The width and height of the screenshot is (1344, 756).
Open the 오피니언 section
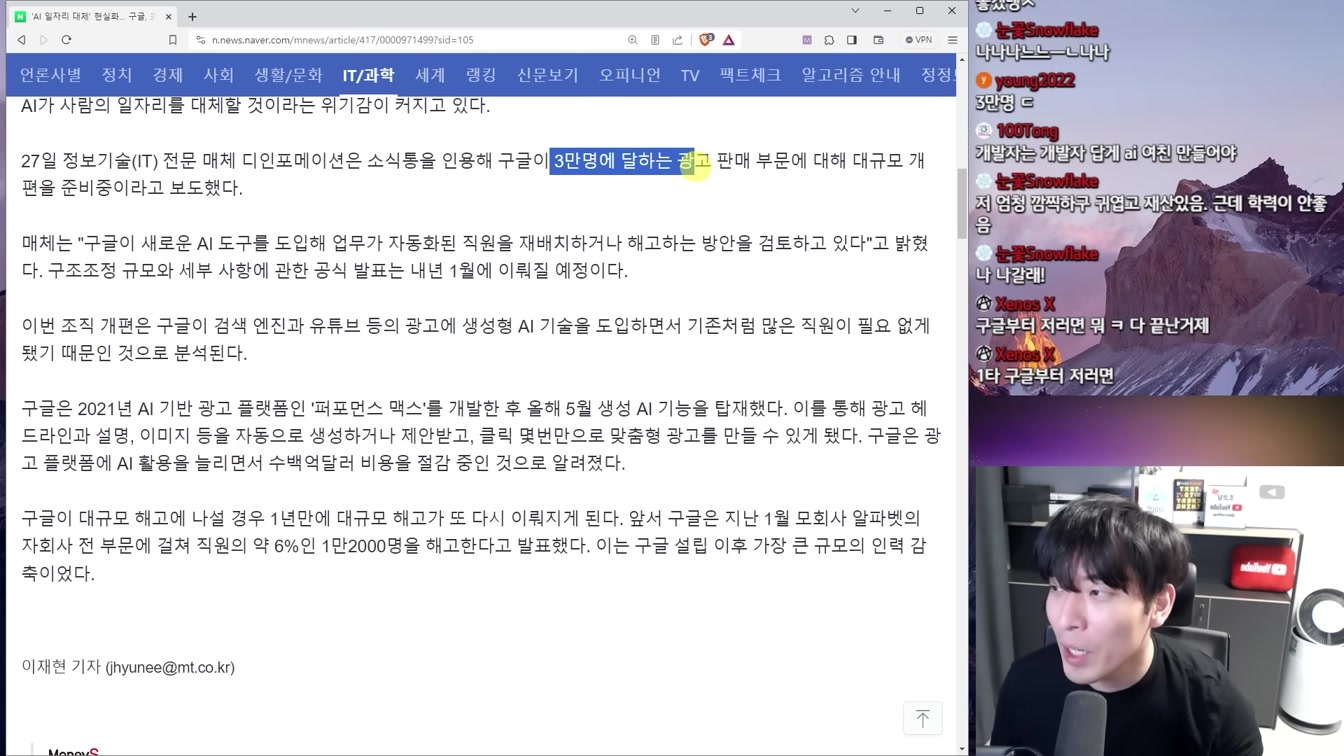tap(630, 75)
